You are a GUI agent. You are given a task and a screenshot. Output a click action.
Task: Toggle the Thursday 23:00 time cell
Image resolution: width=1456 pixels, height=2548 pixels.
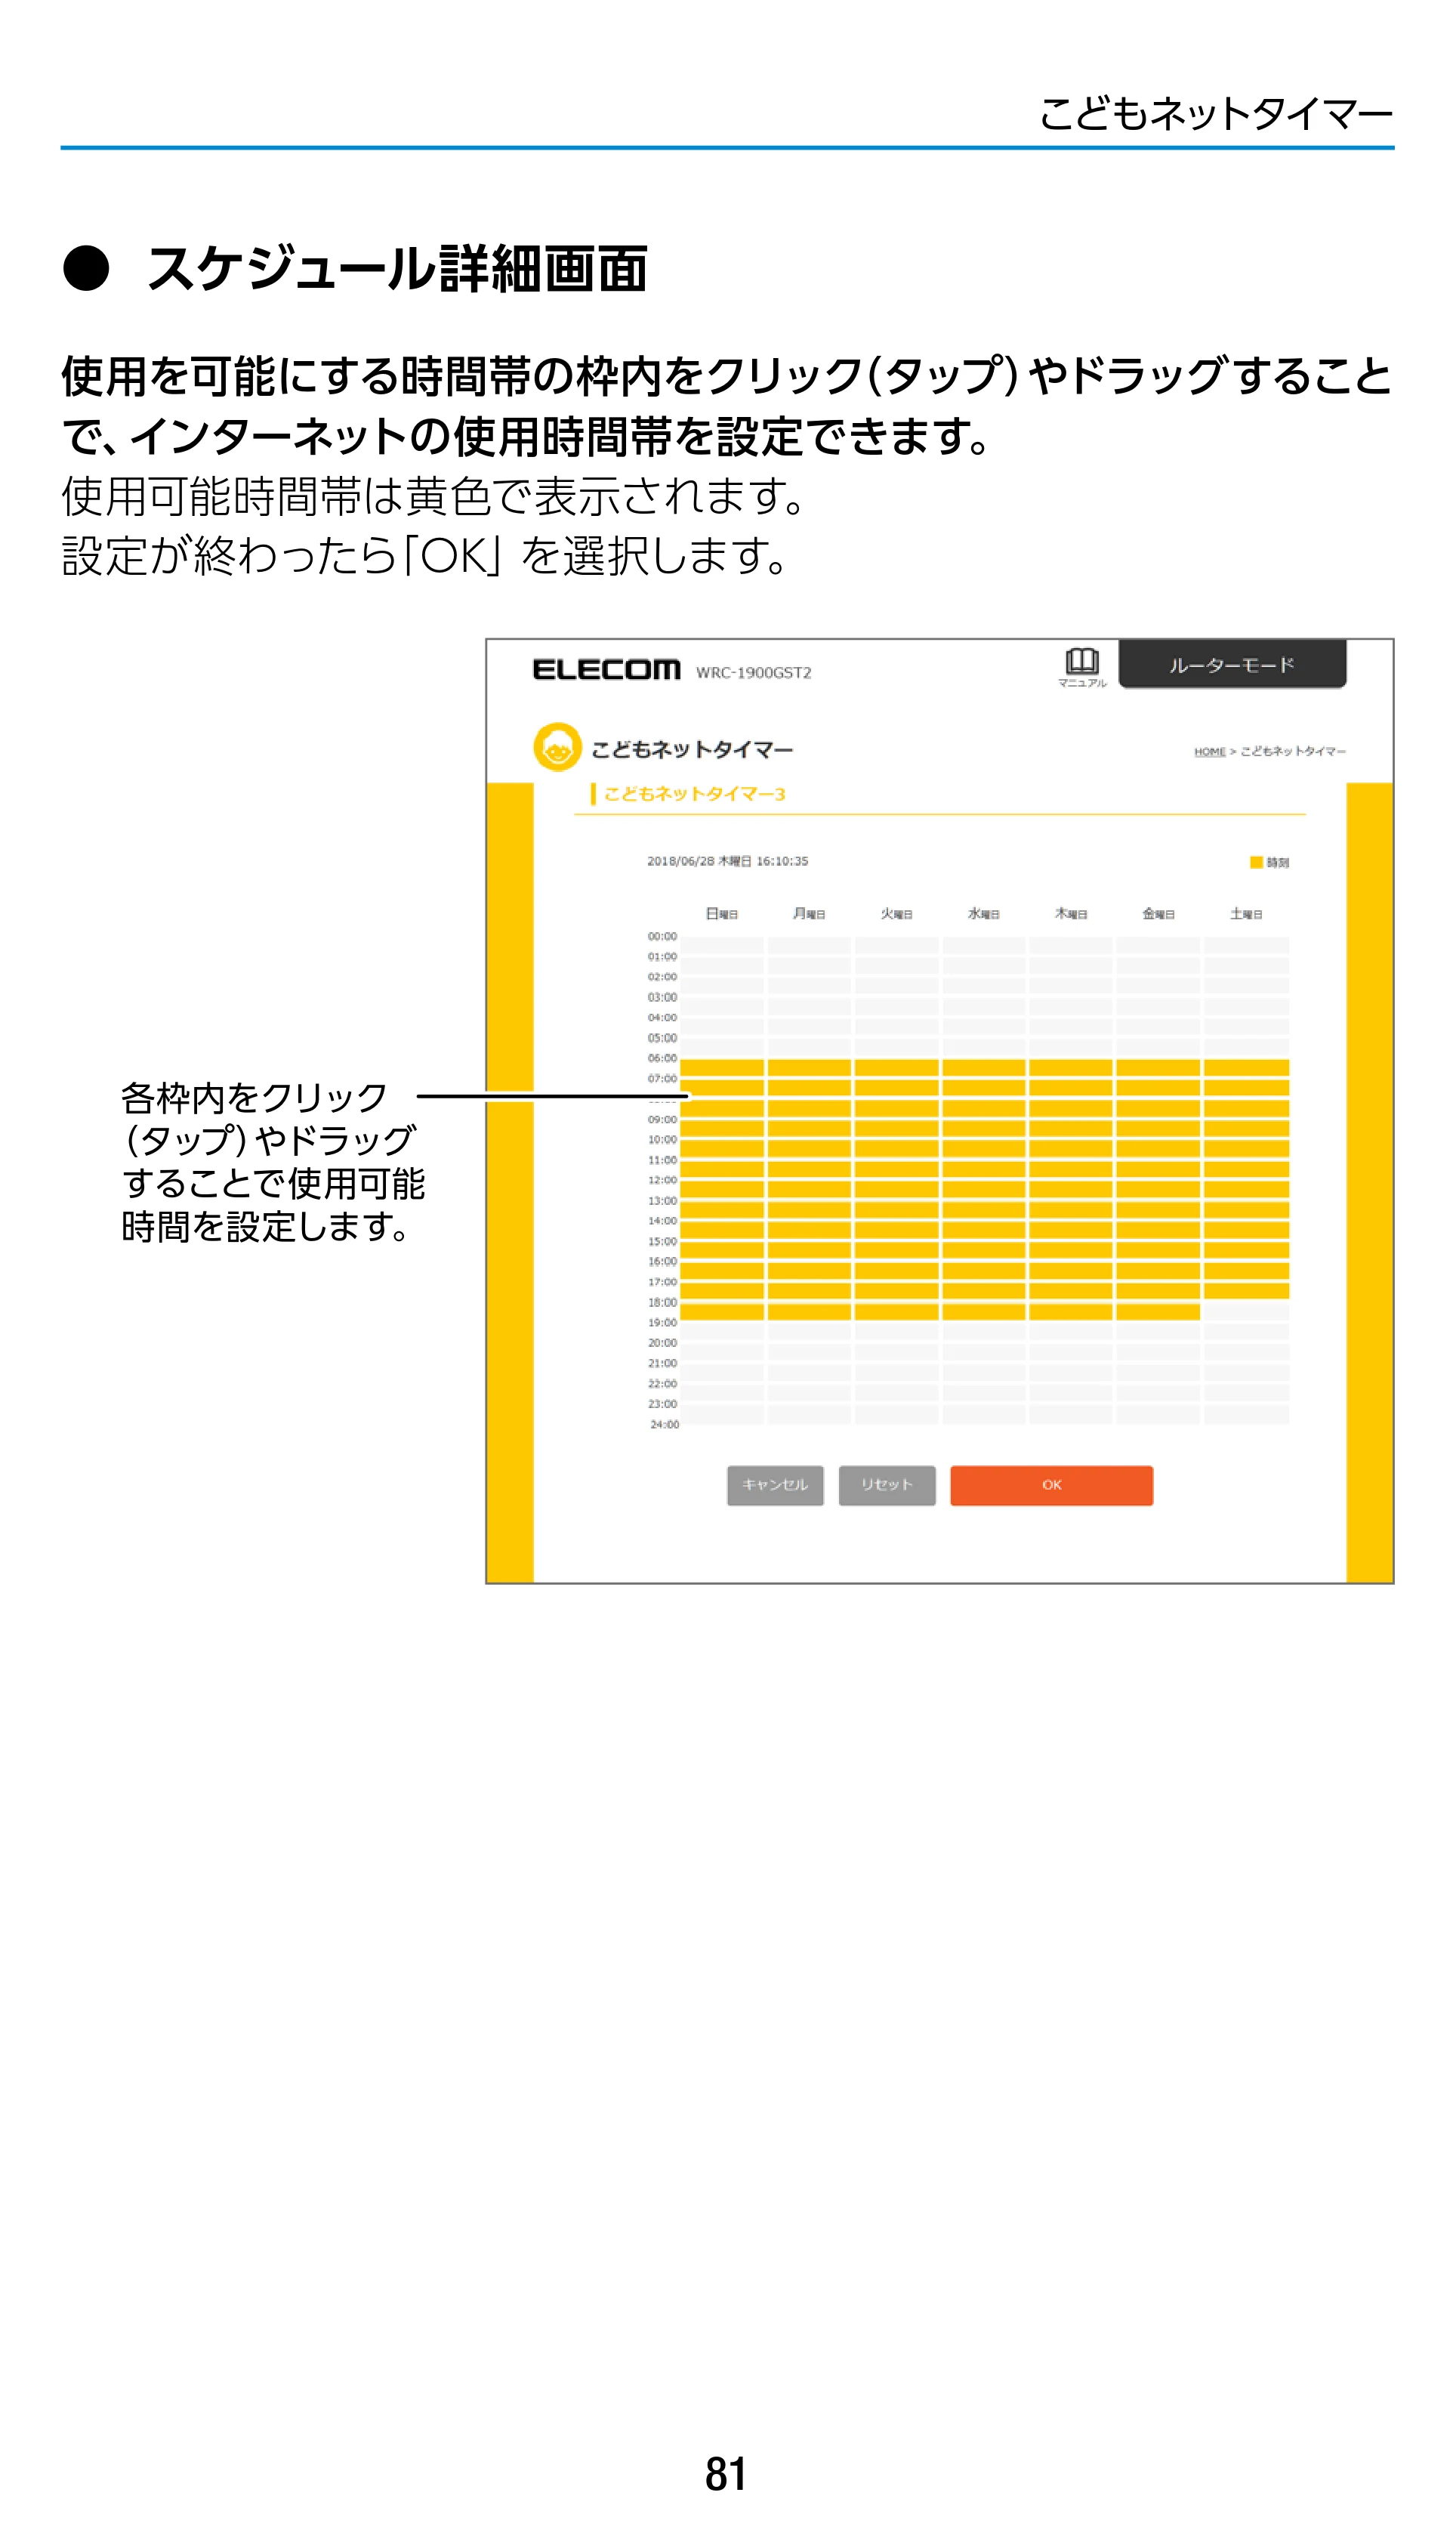click(x=1071, y=1414)
